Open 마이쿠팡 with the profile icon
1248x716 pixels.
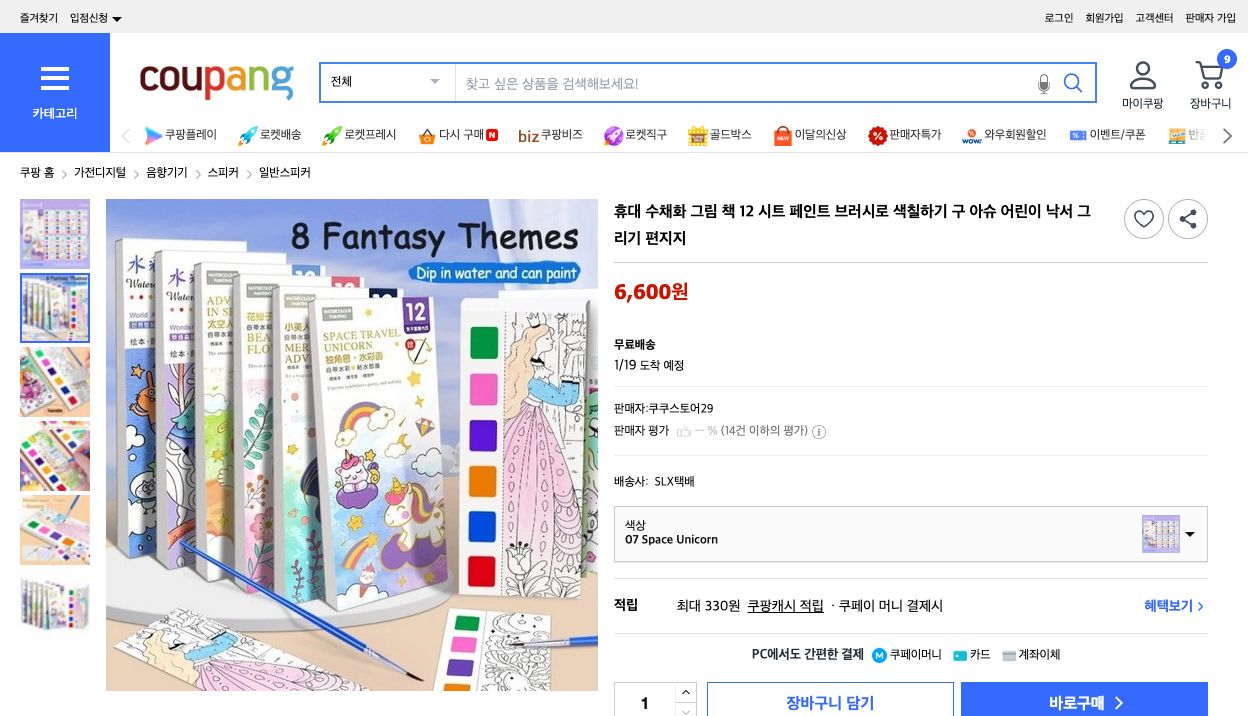pos(1143,74)
